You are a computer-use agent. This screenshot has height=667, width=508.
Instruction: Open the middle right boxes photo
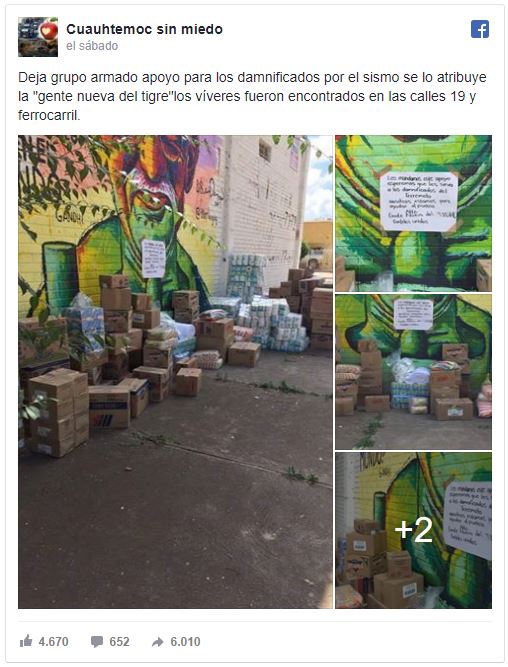point(413,372)
